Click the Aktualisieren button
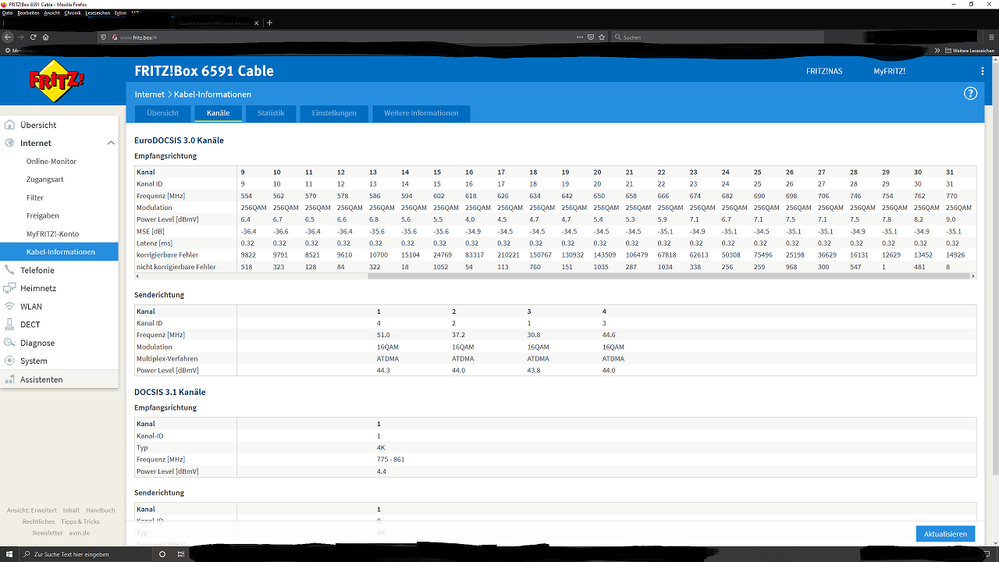999x562 pixels. [945, 534]
